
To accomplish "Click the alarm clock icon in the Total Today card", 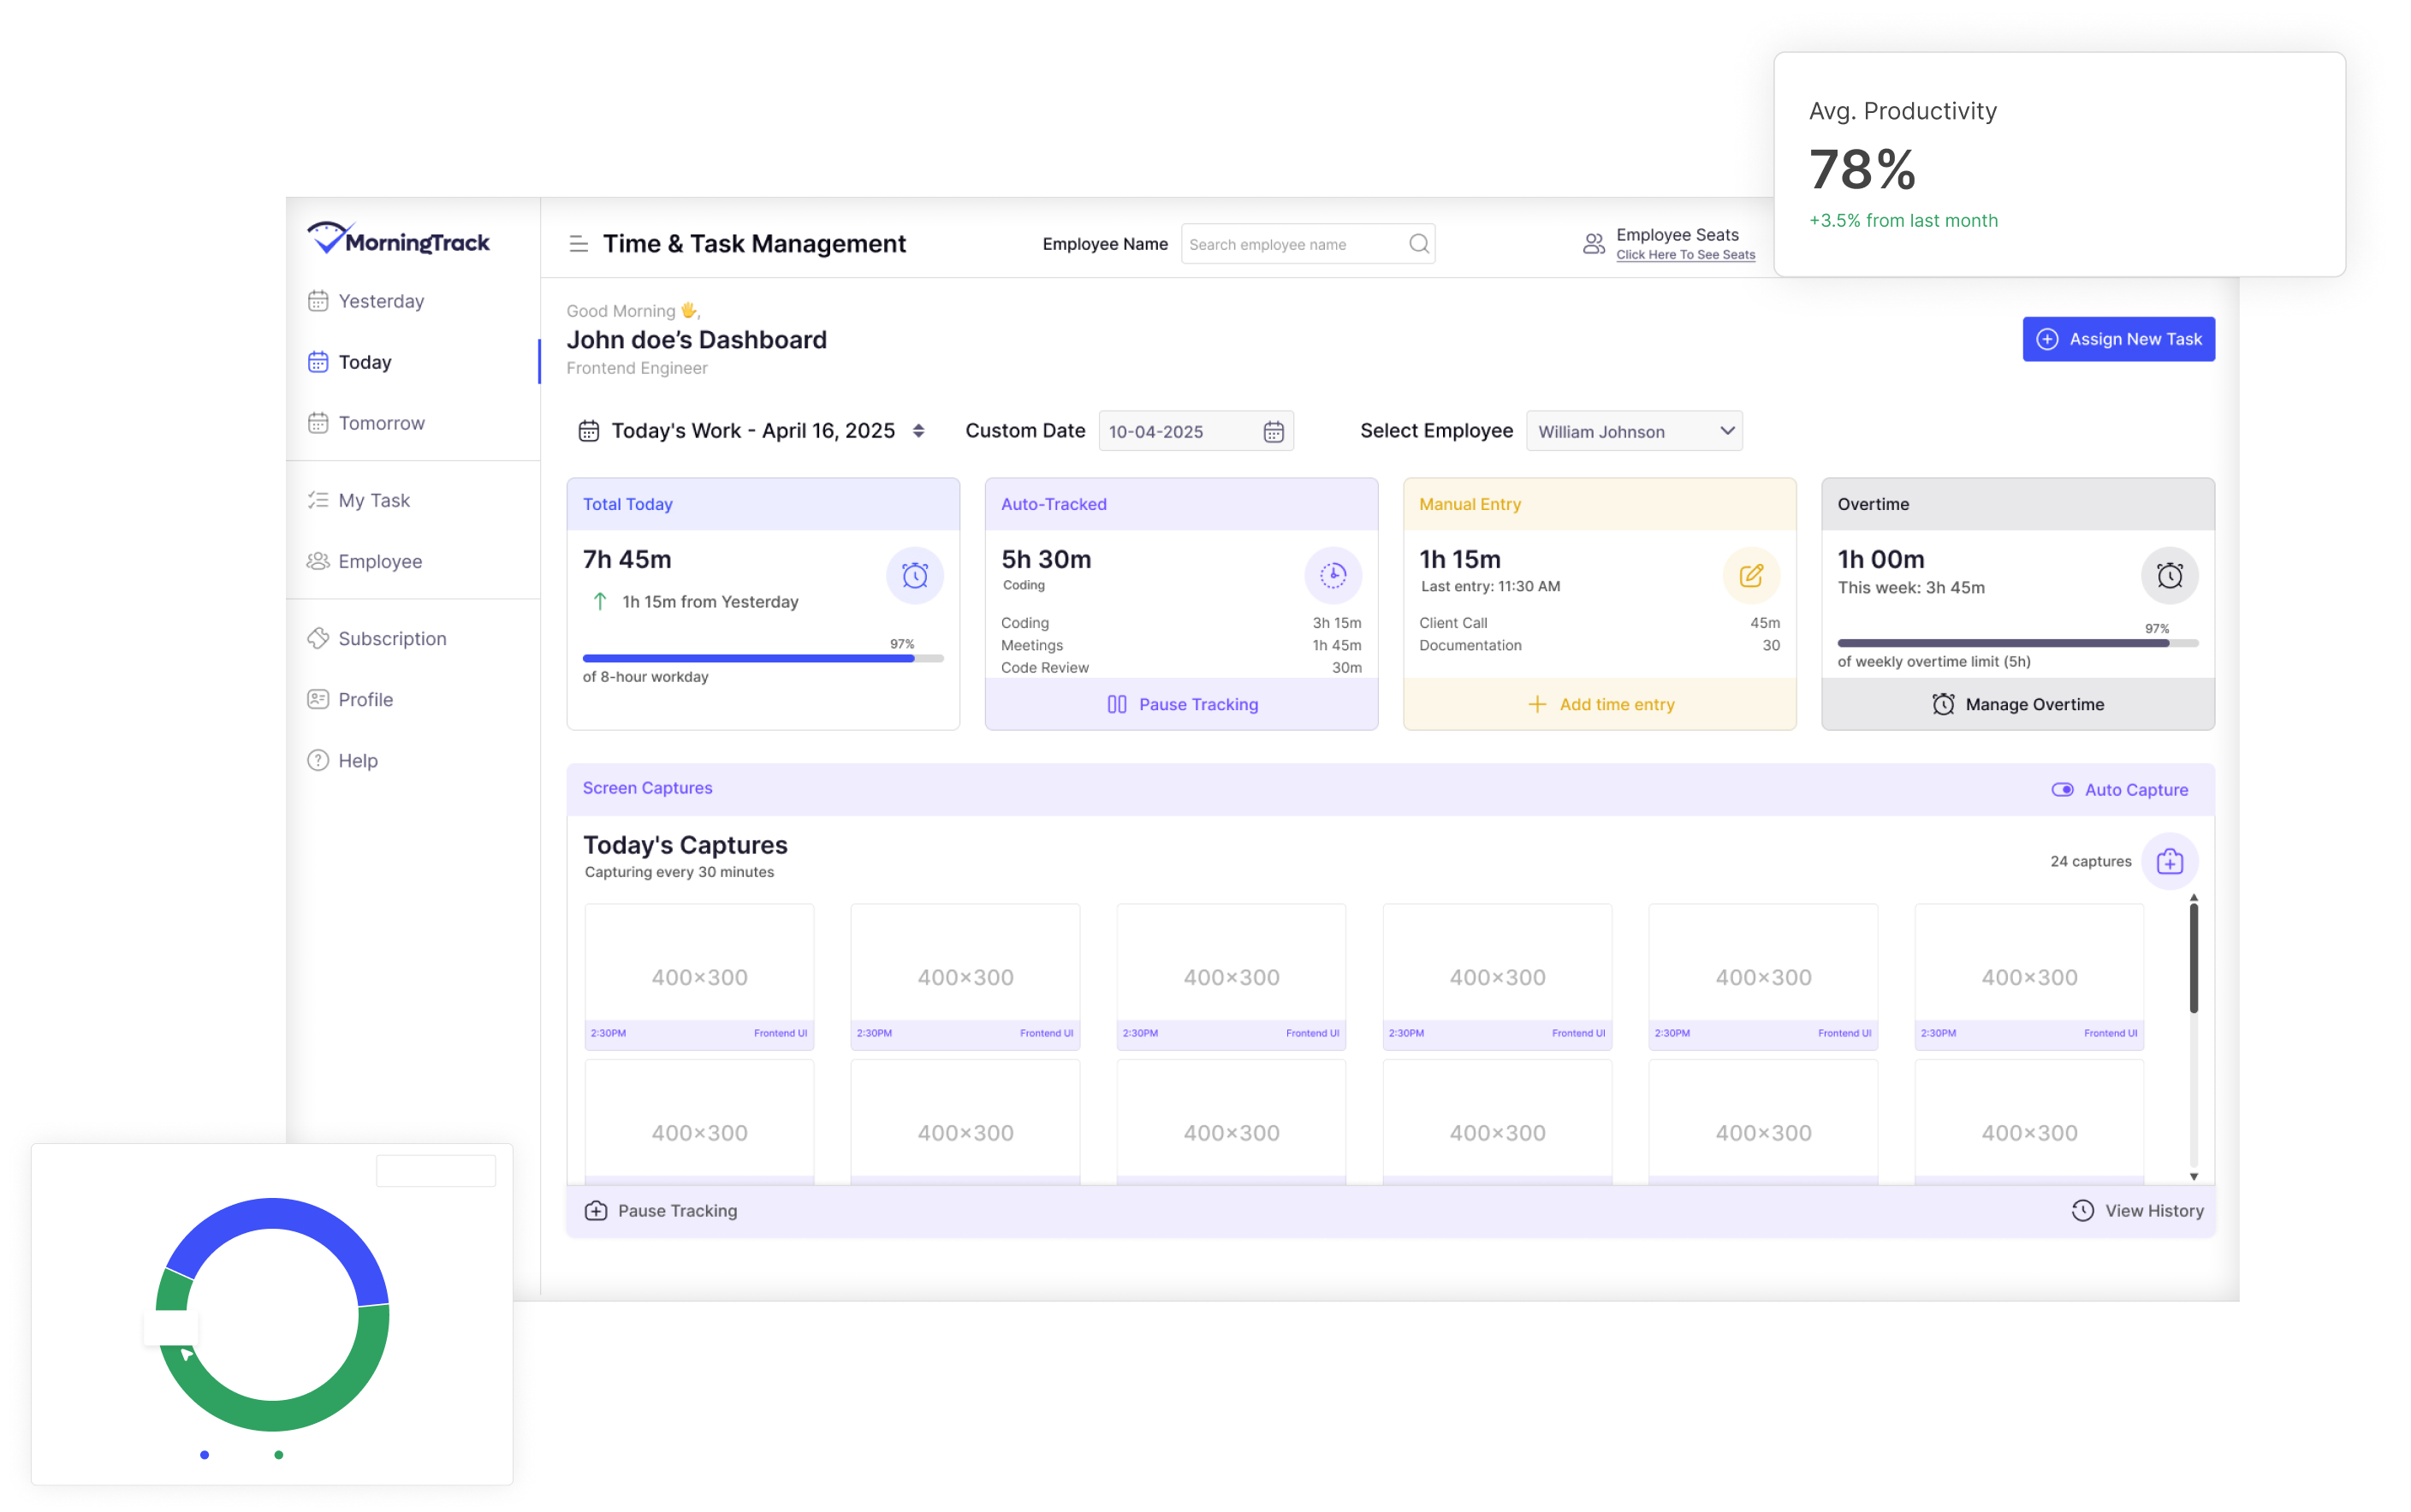I will pyautogui.click(x=914, y=575).
